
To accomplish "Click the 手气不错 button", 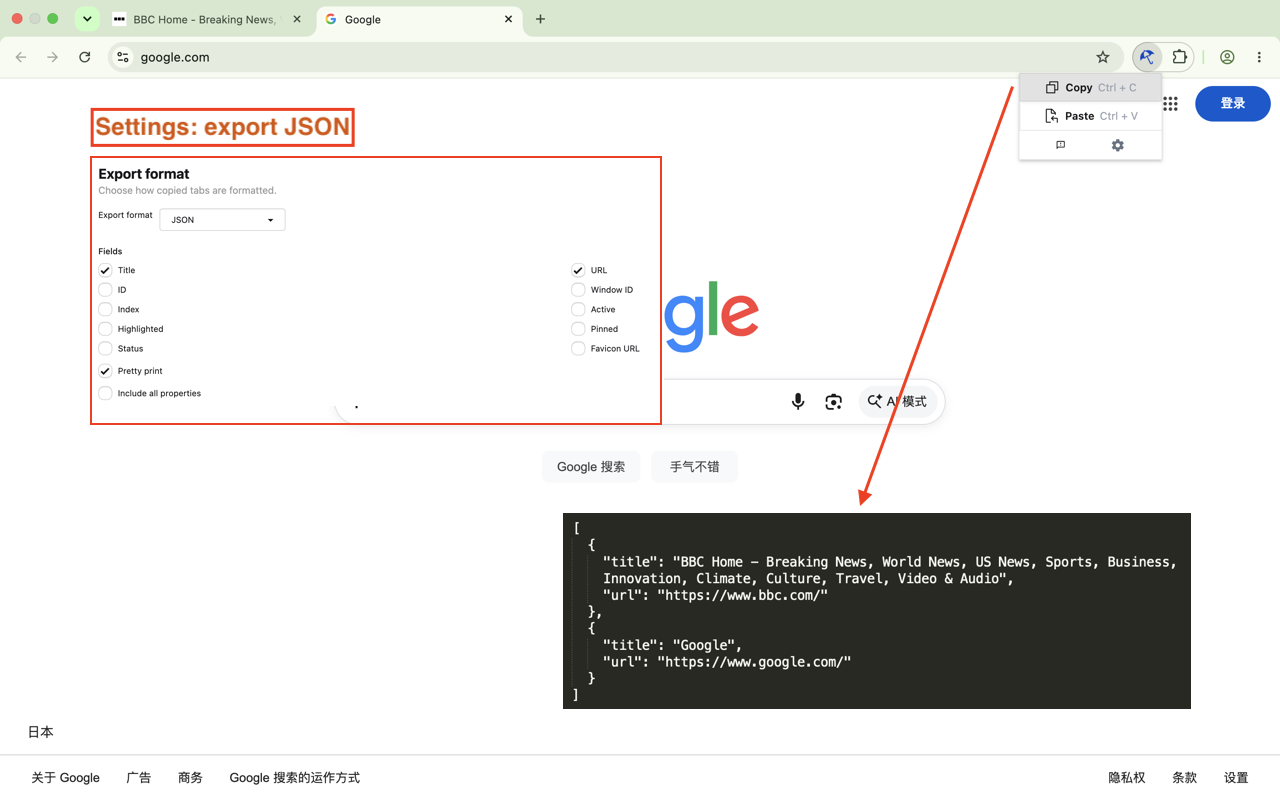I will 694,467.
